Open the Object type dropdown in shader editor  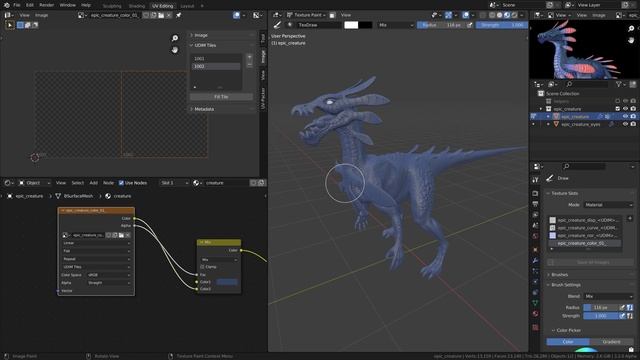[34, 183]
